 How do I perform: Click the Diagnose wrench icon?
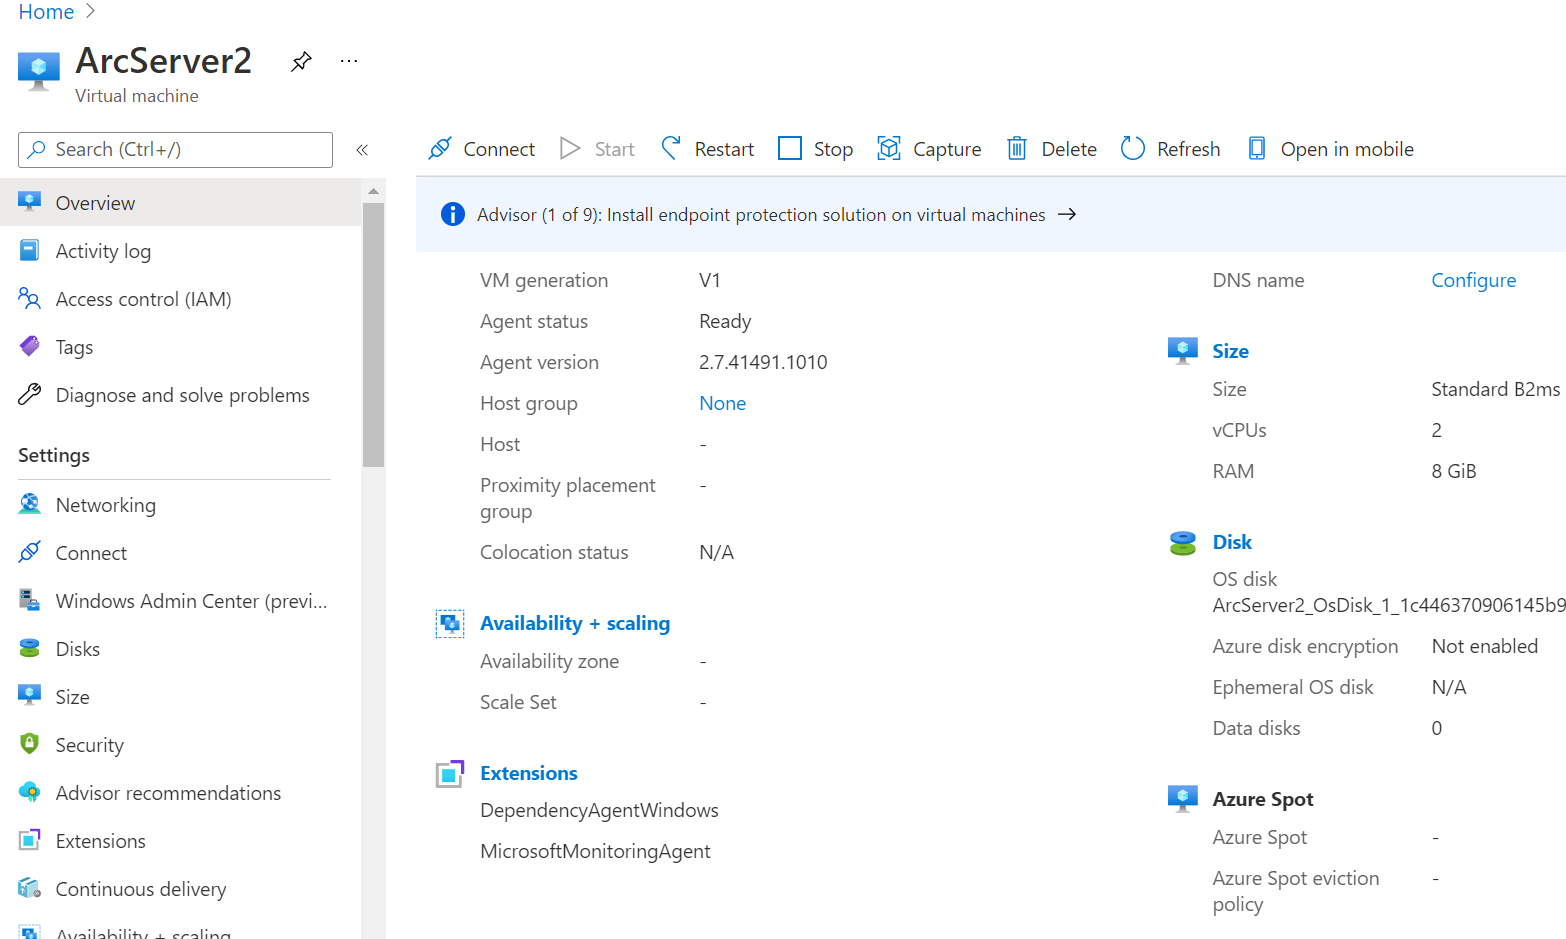pyautogui.click(x=30, y=395)
